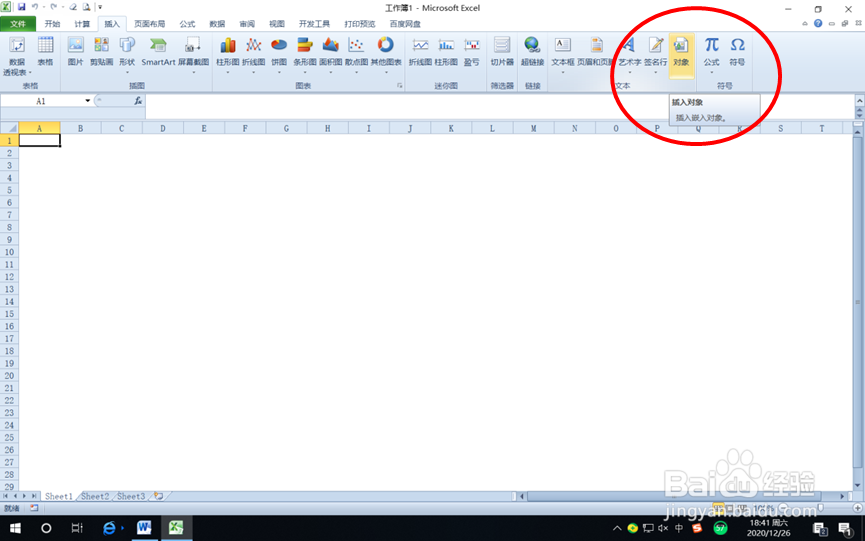Open the Sheet2 worksheet tab
The width and height of the screenshot is (865, 541).
click(x=95, y=496)
